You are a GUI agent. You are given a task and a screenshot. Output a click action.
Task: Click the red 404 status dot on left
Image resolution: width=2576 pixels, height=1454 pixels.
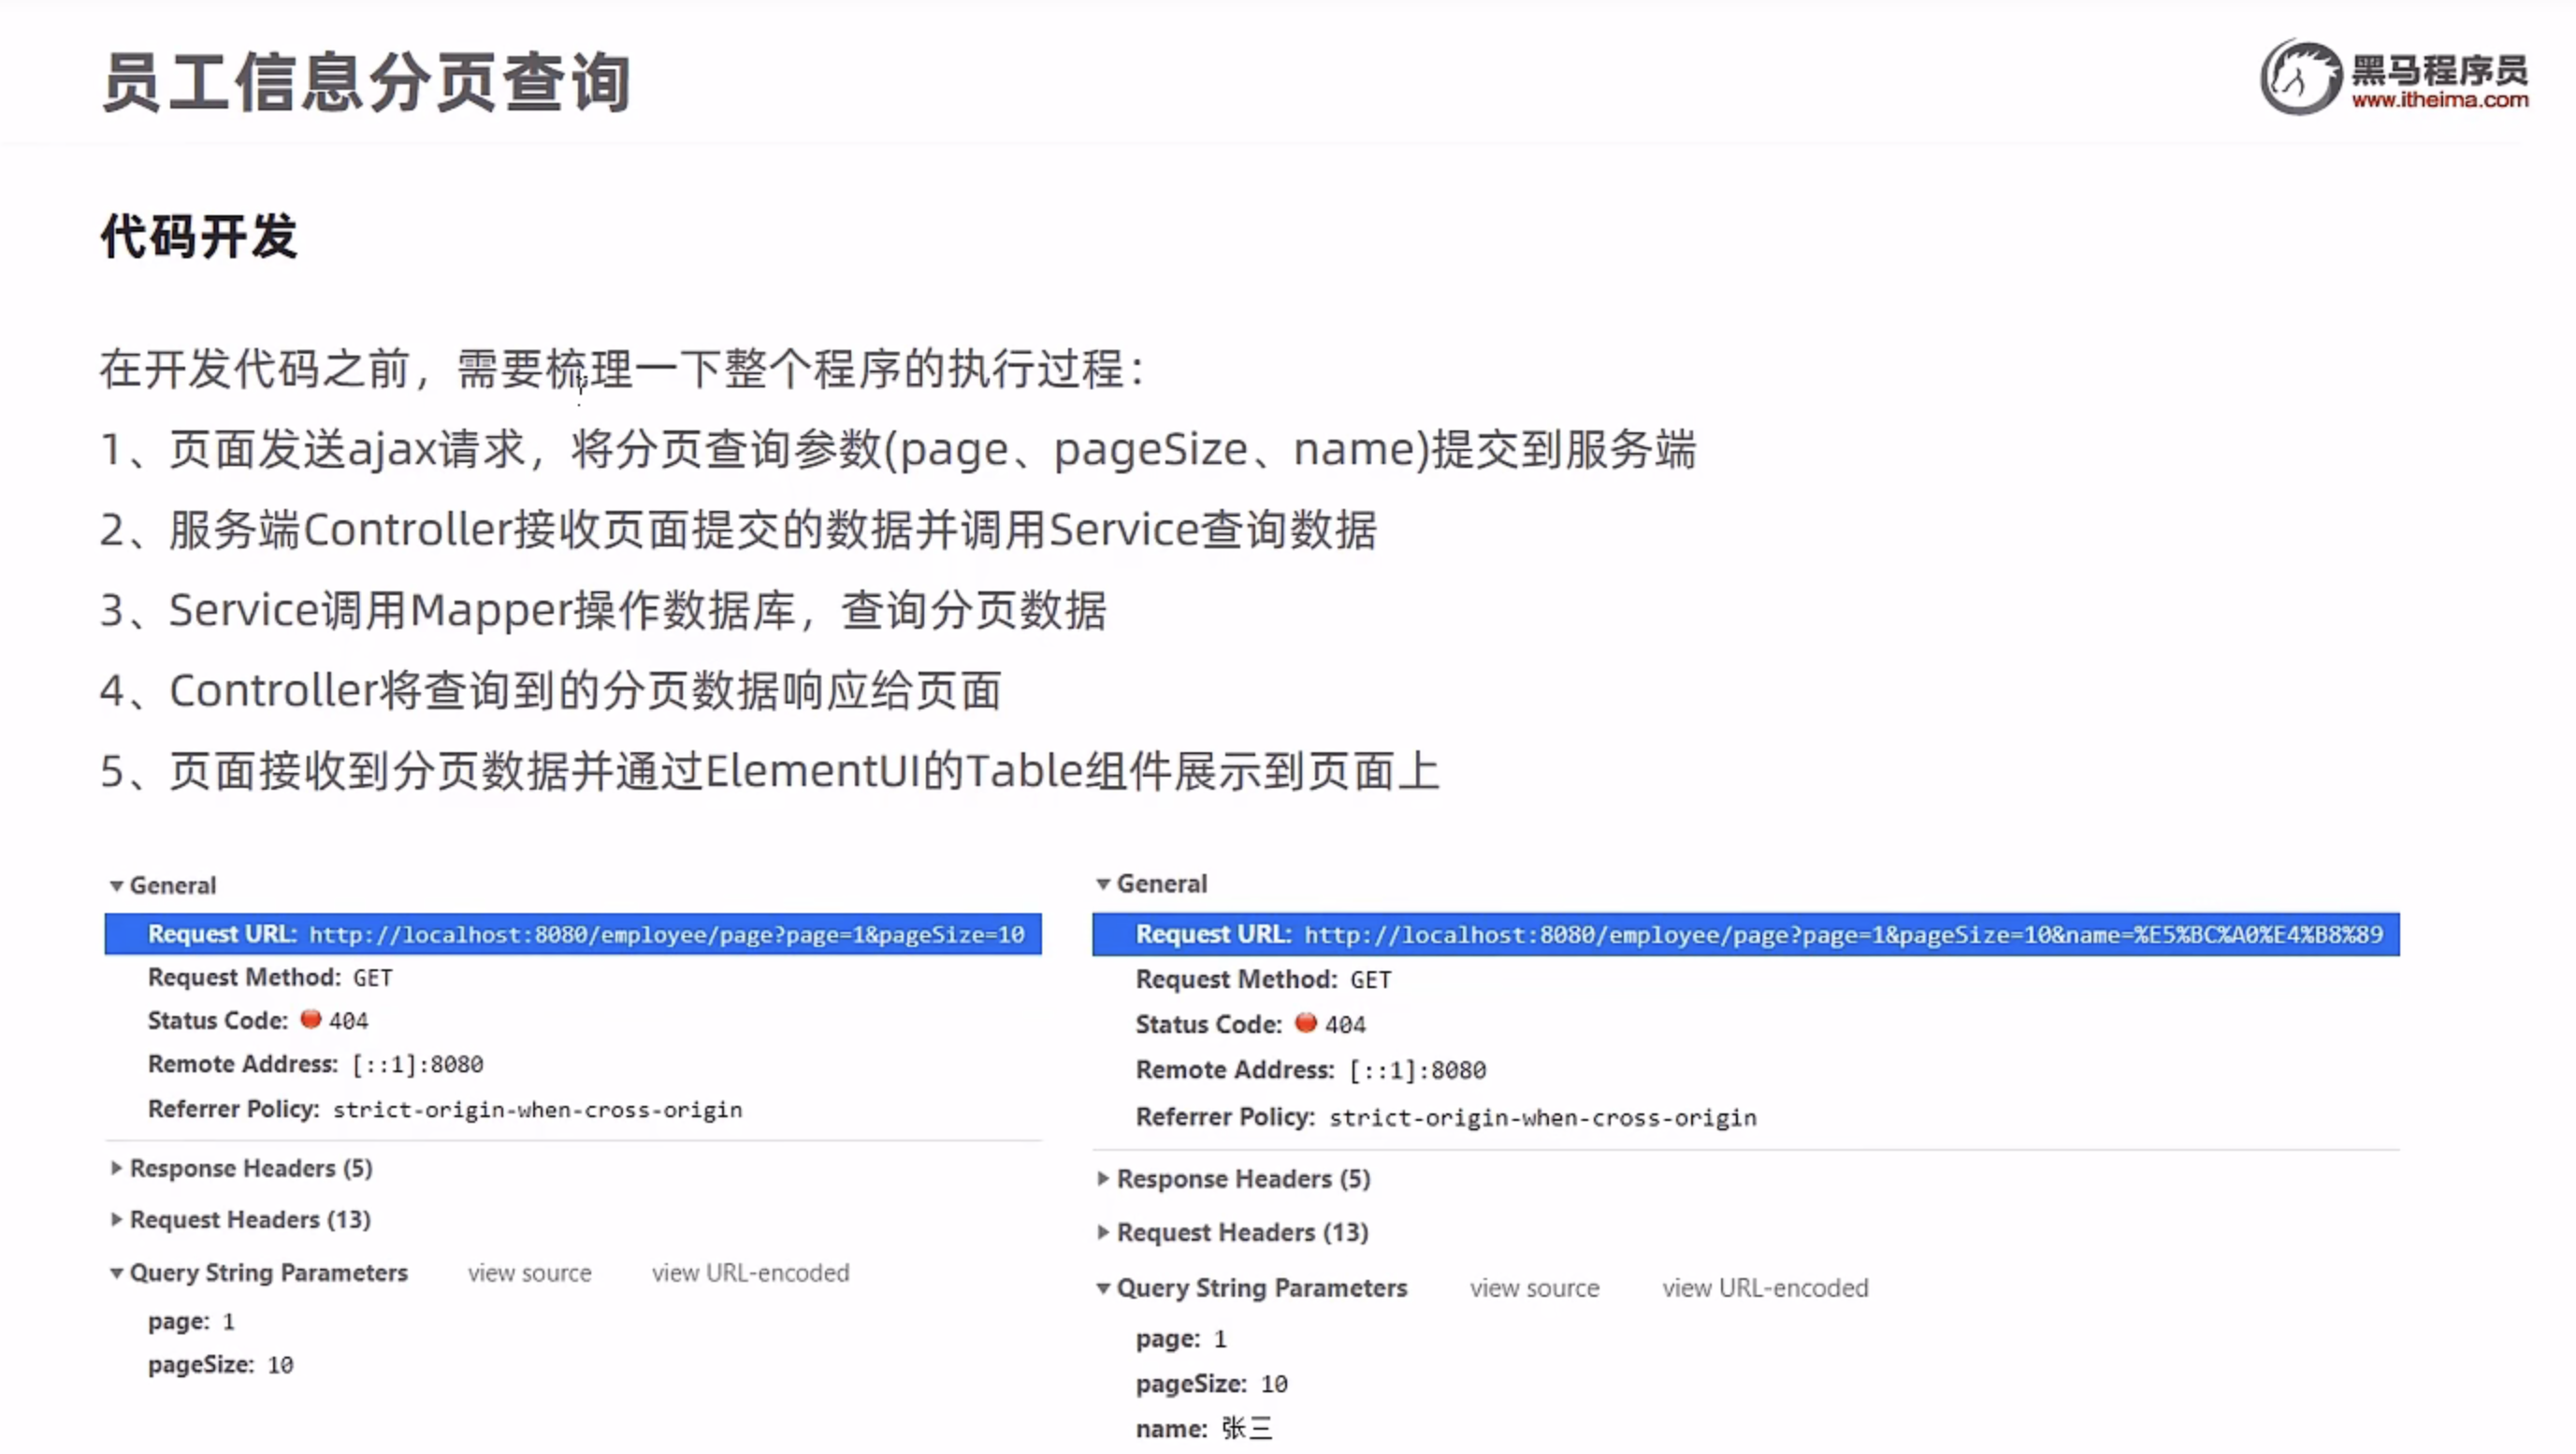(311, 1019)
